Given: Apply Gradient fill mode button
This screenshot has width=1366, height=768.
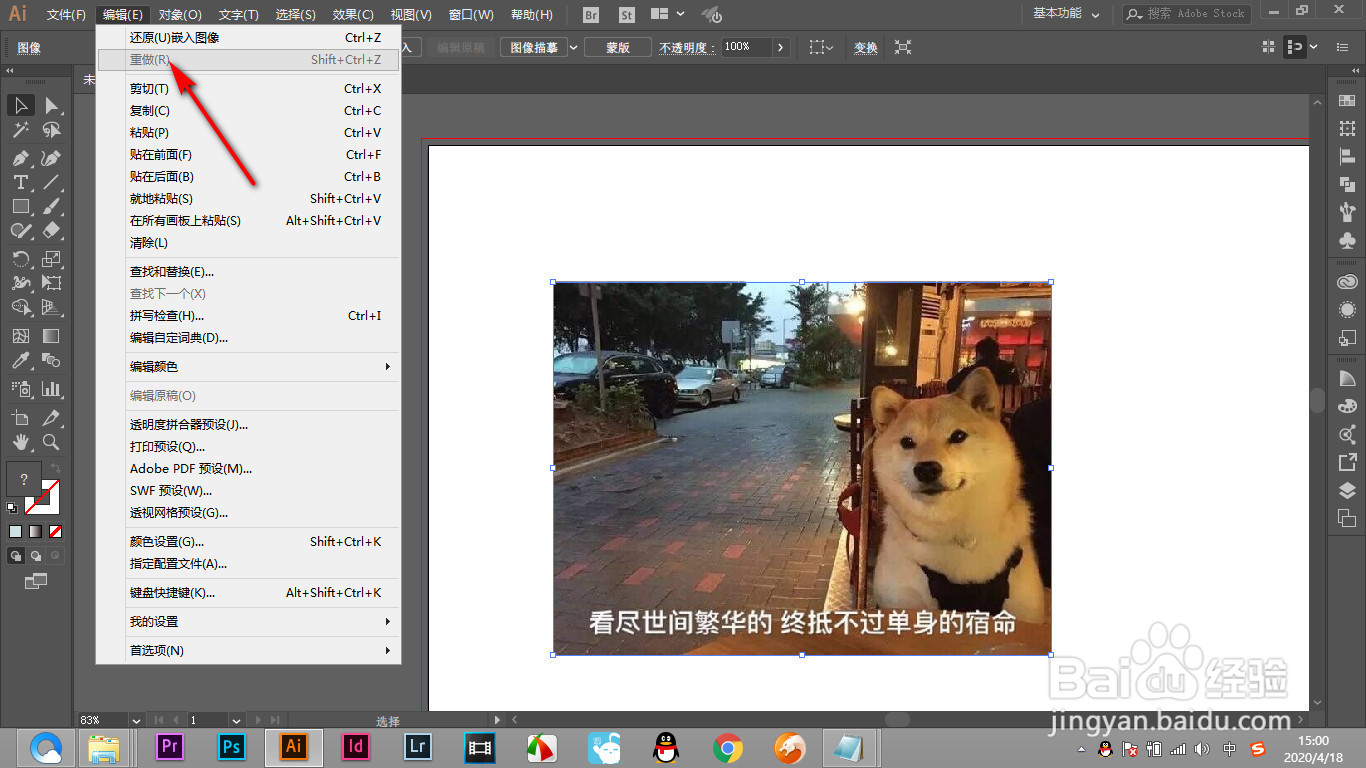Looking at the screenshot, I should point(35,531).
